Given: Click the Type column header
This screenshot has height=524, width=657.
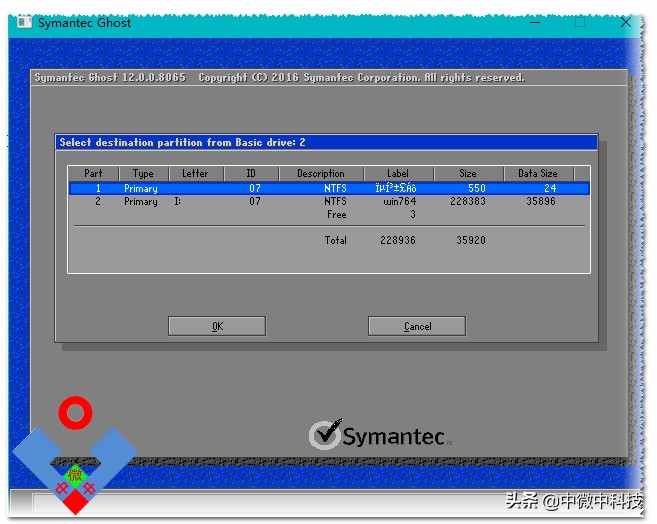Looking at the screenshot, I should pyautogui.click(x=143, y=173).
